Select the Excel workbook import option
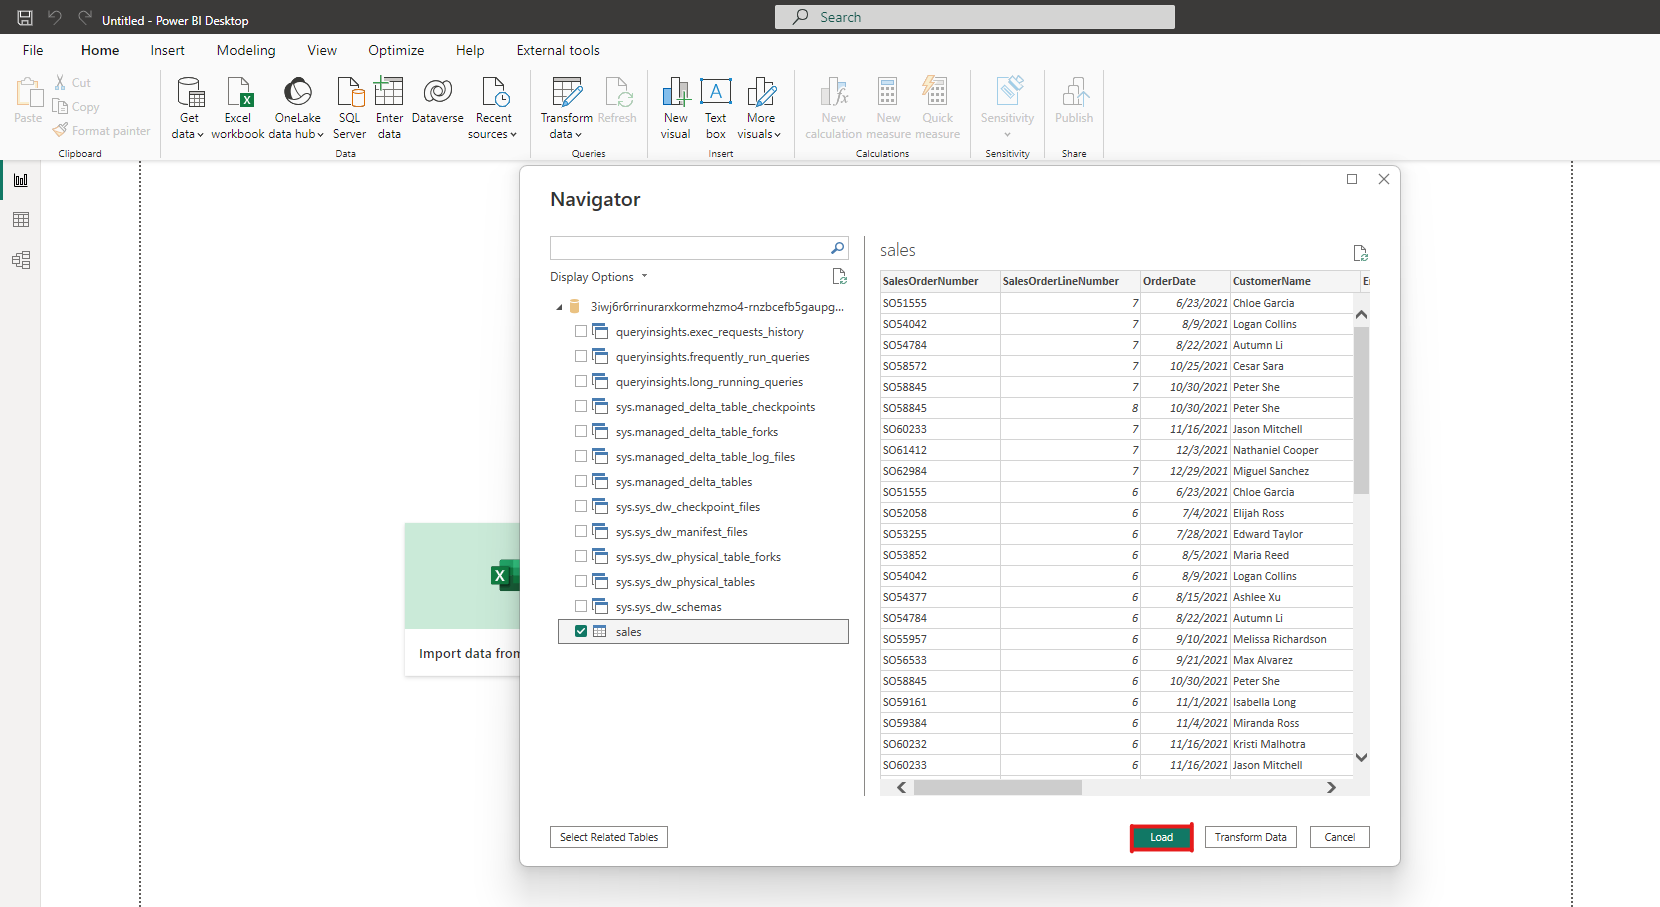The height and width of the screenshot is (907, 1660). point(238,107)
